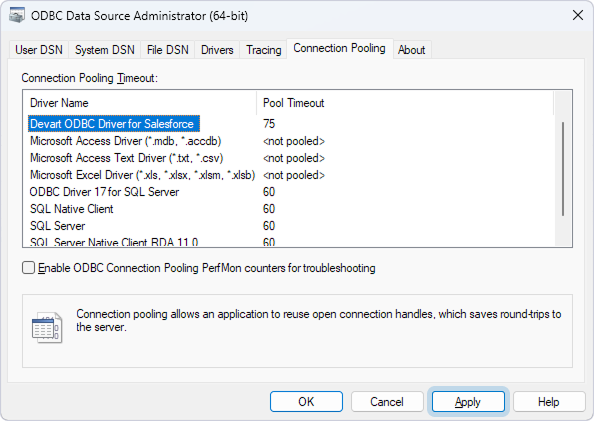This screenshot has width=594, height=421.
Task: Click the ODBC Administrator title bar icon
Action: (x=17, y=15)
